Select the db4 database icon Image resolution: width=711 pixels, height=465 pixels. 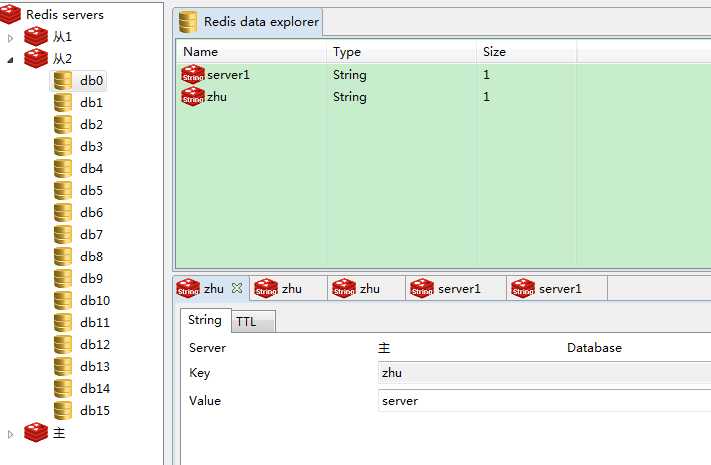63,168
